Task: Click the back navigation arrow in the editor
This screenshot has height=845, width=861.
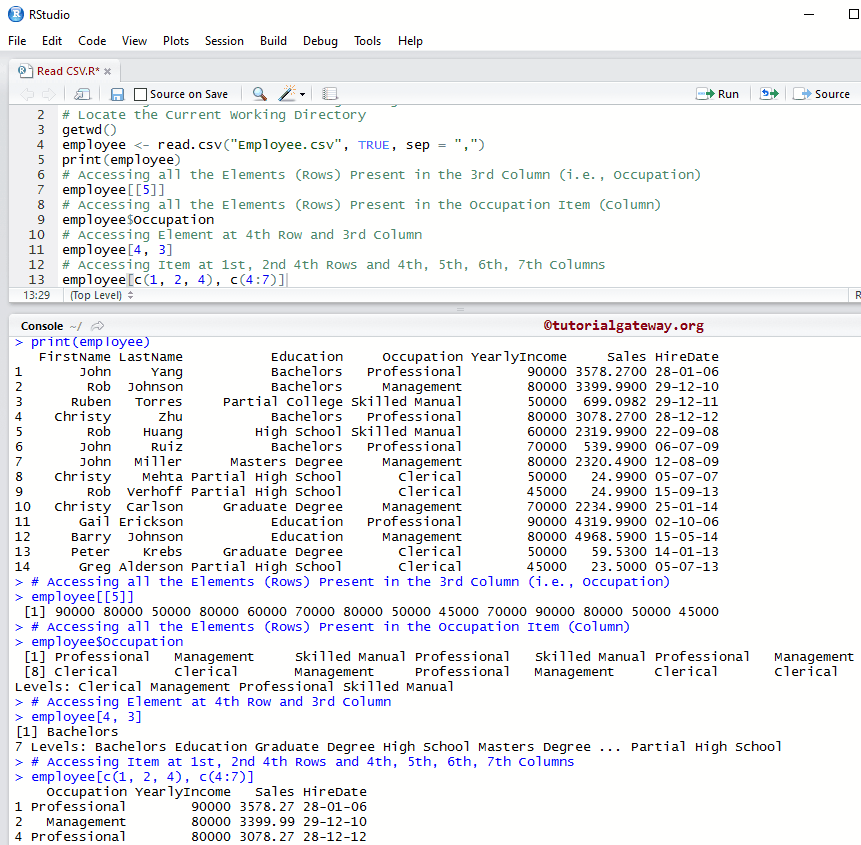Action: 29,93
